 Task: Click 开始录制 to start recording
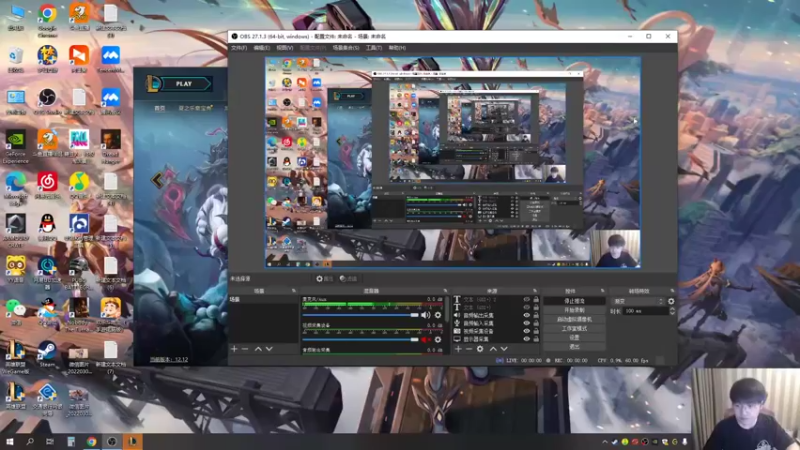(x=574, y=310)
